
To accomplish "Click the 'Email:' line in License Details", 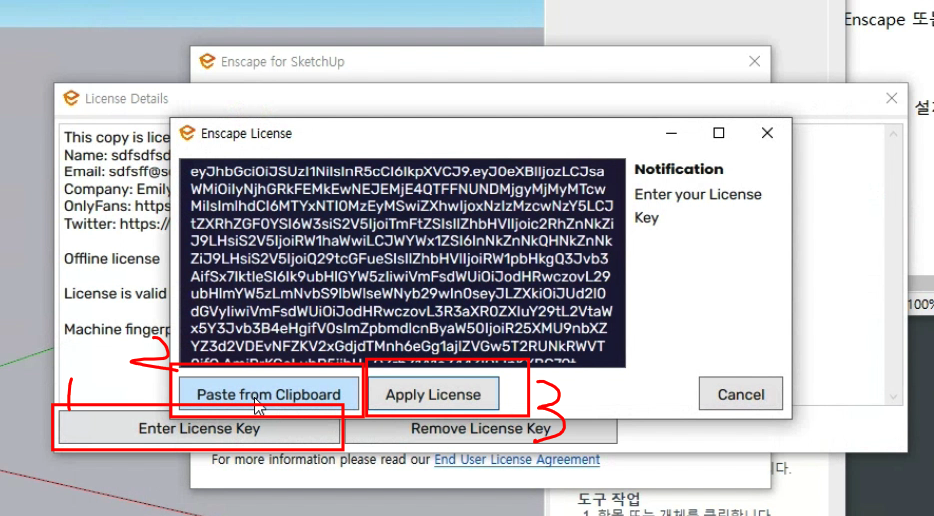I will [117, 172].
